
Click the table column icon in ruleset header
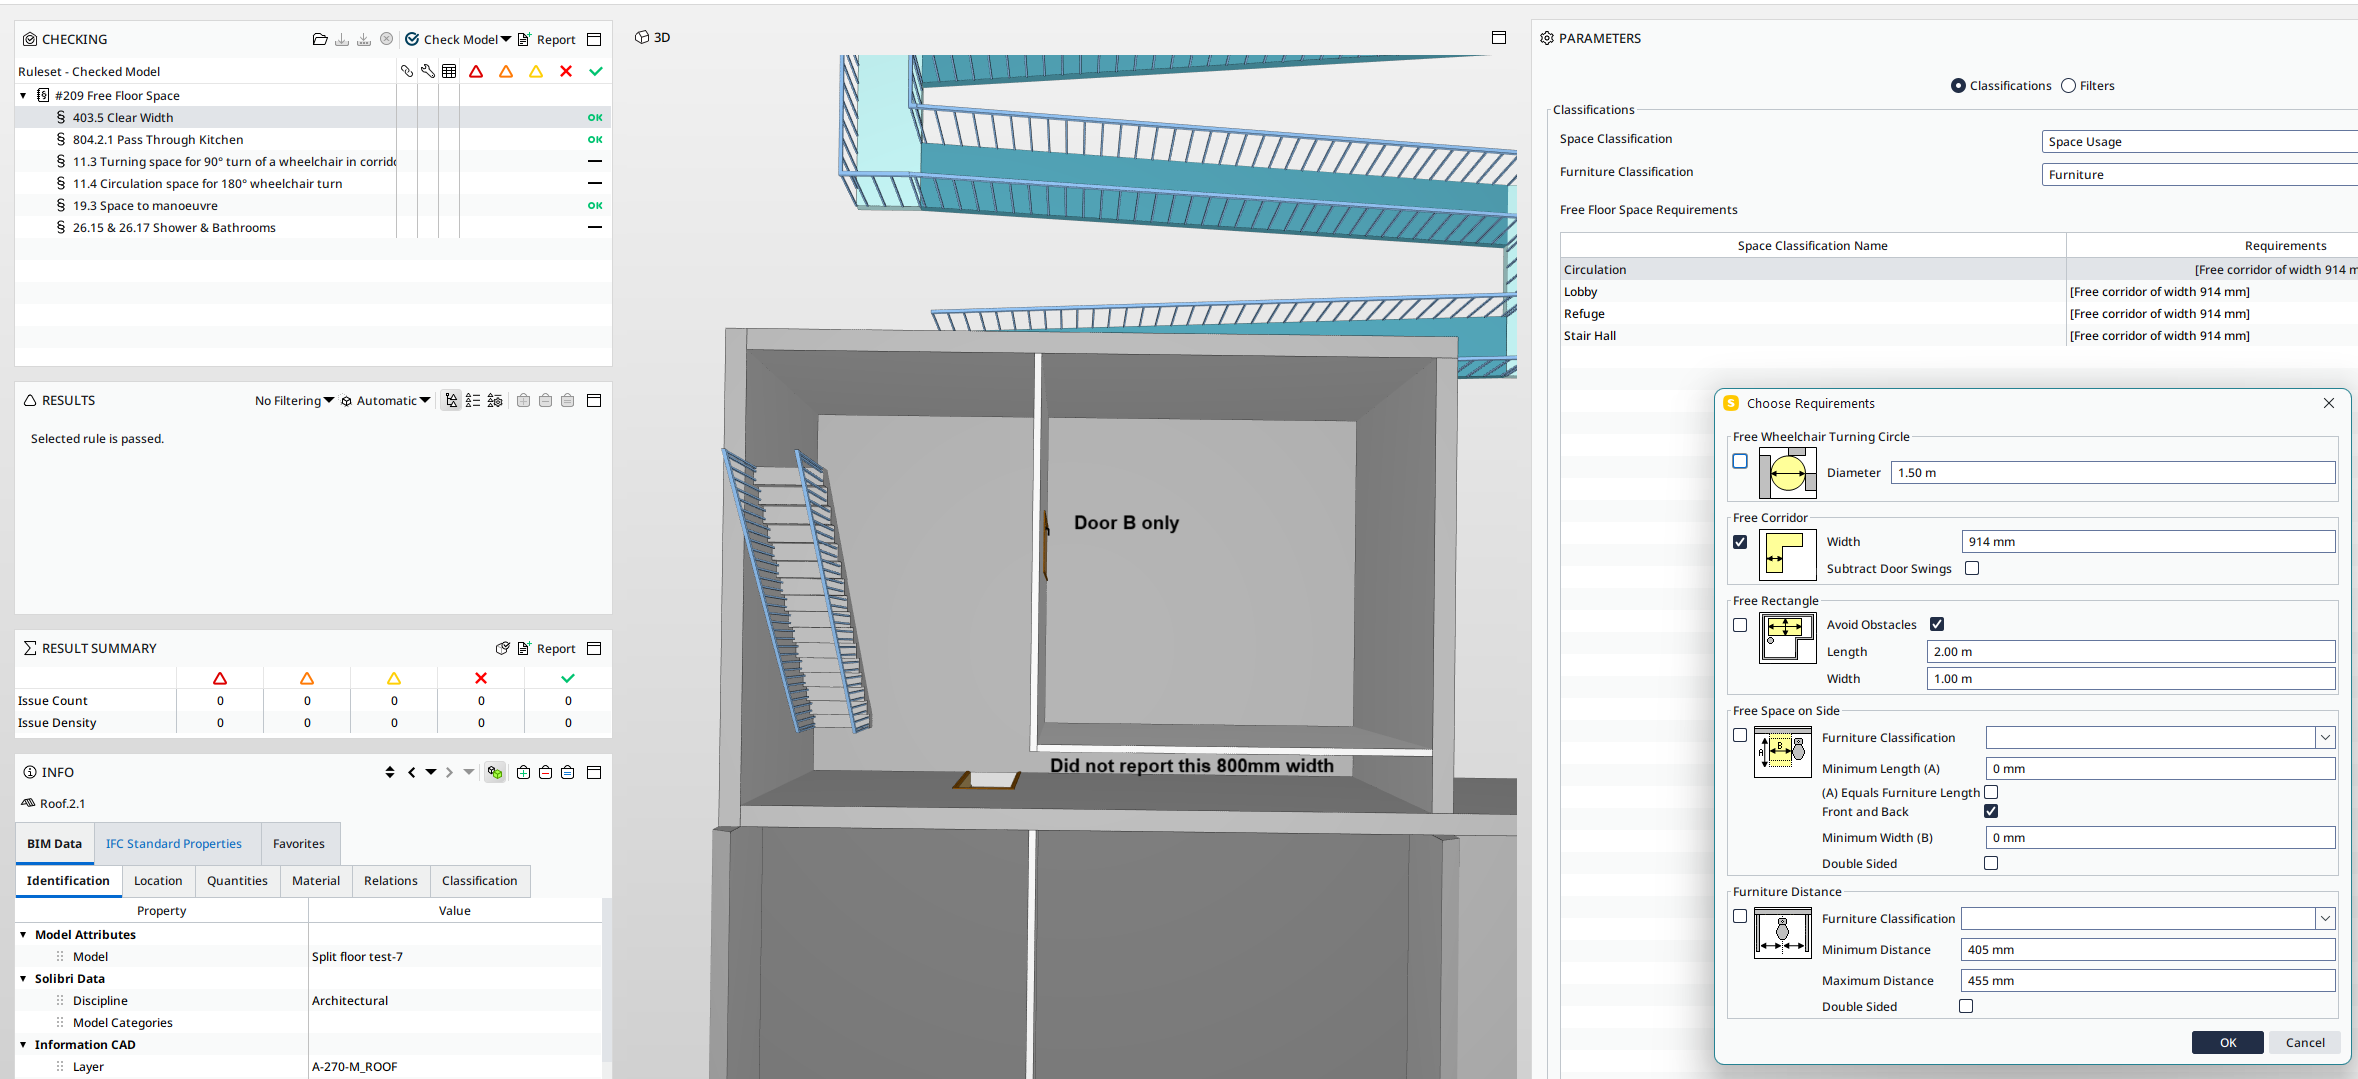point(449,71)
